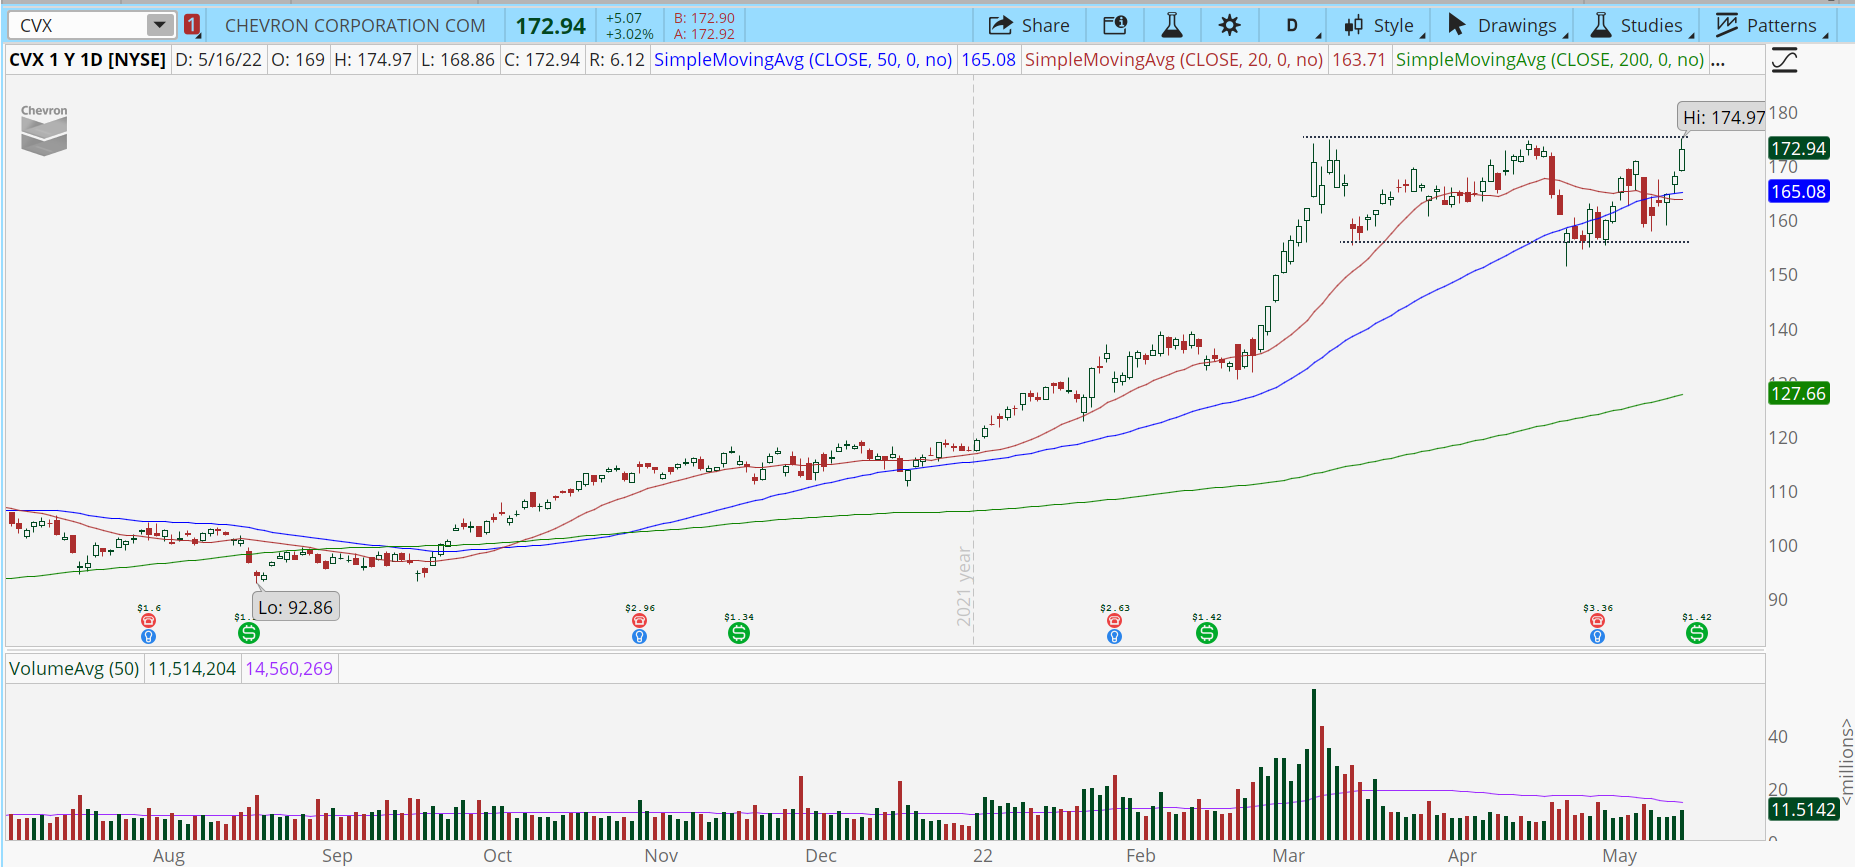The height and width of the screenshot is (867, 1855).
Task: Click the volume value 11,514,204
Action: (x=192, y=668)
